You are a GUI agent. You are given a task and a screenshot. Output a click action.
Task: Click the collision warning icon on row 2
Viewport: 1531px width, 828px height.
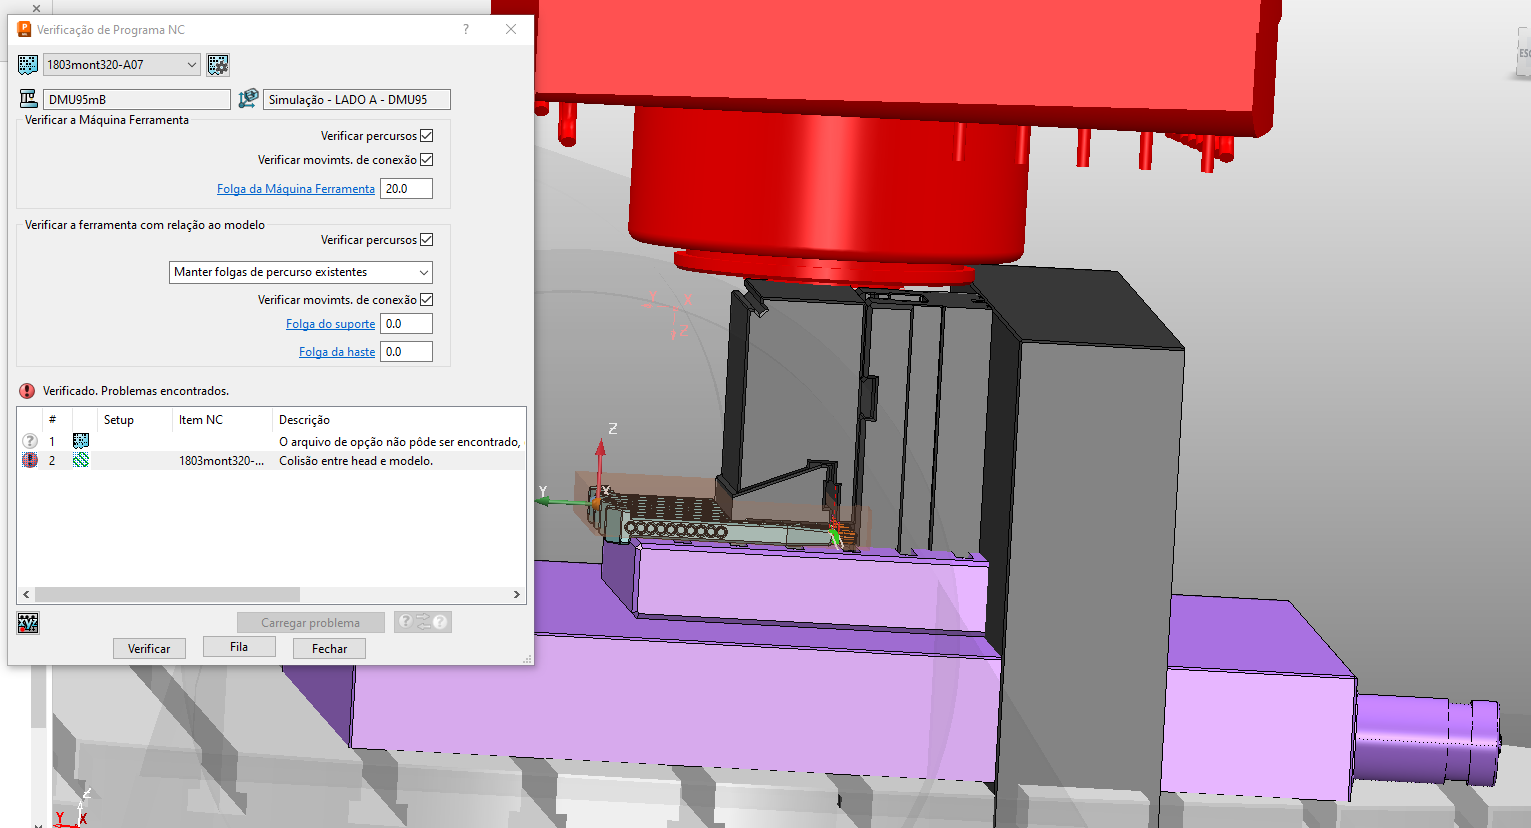29,459
